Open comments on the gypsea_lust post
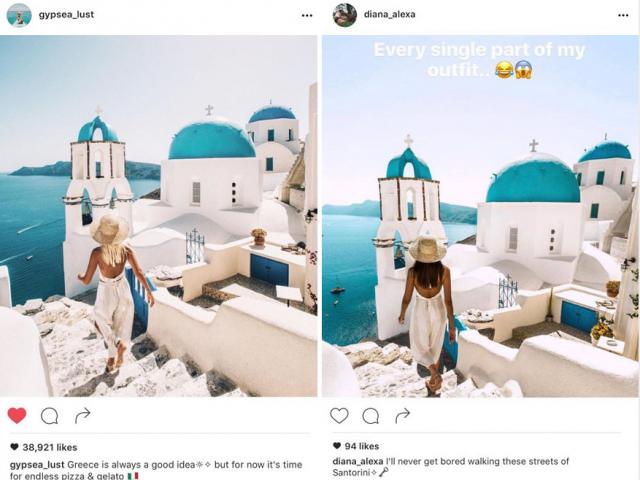The image size is (640, 480). tap(49, 416)
